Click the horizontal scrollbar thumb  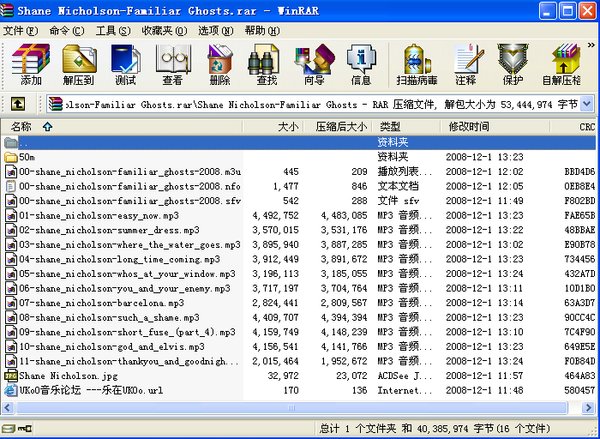coord(292,408)
